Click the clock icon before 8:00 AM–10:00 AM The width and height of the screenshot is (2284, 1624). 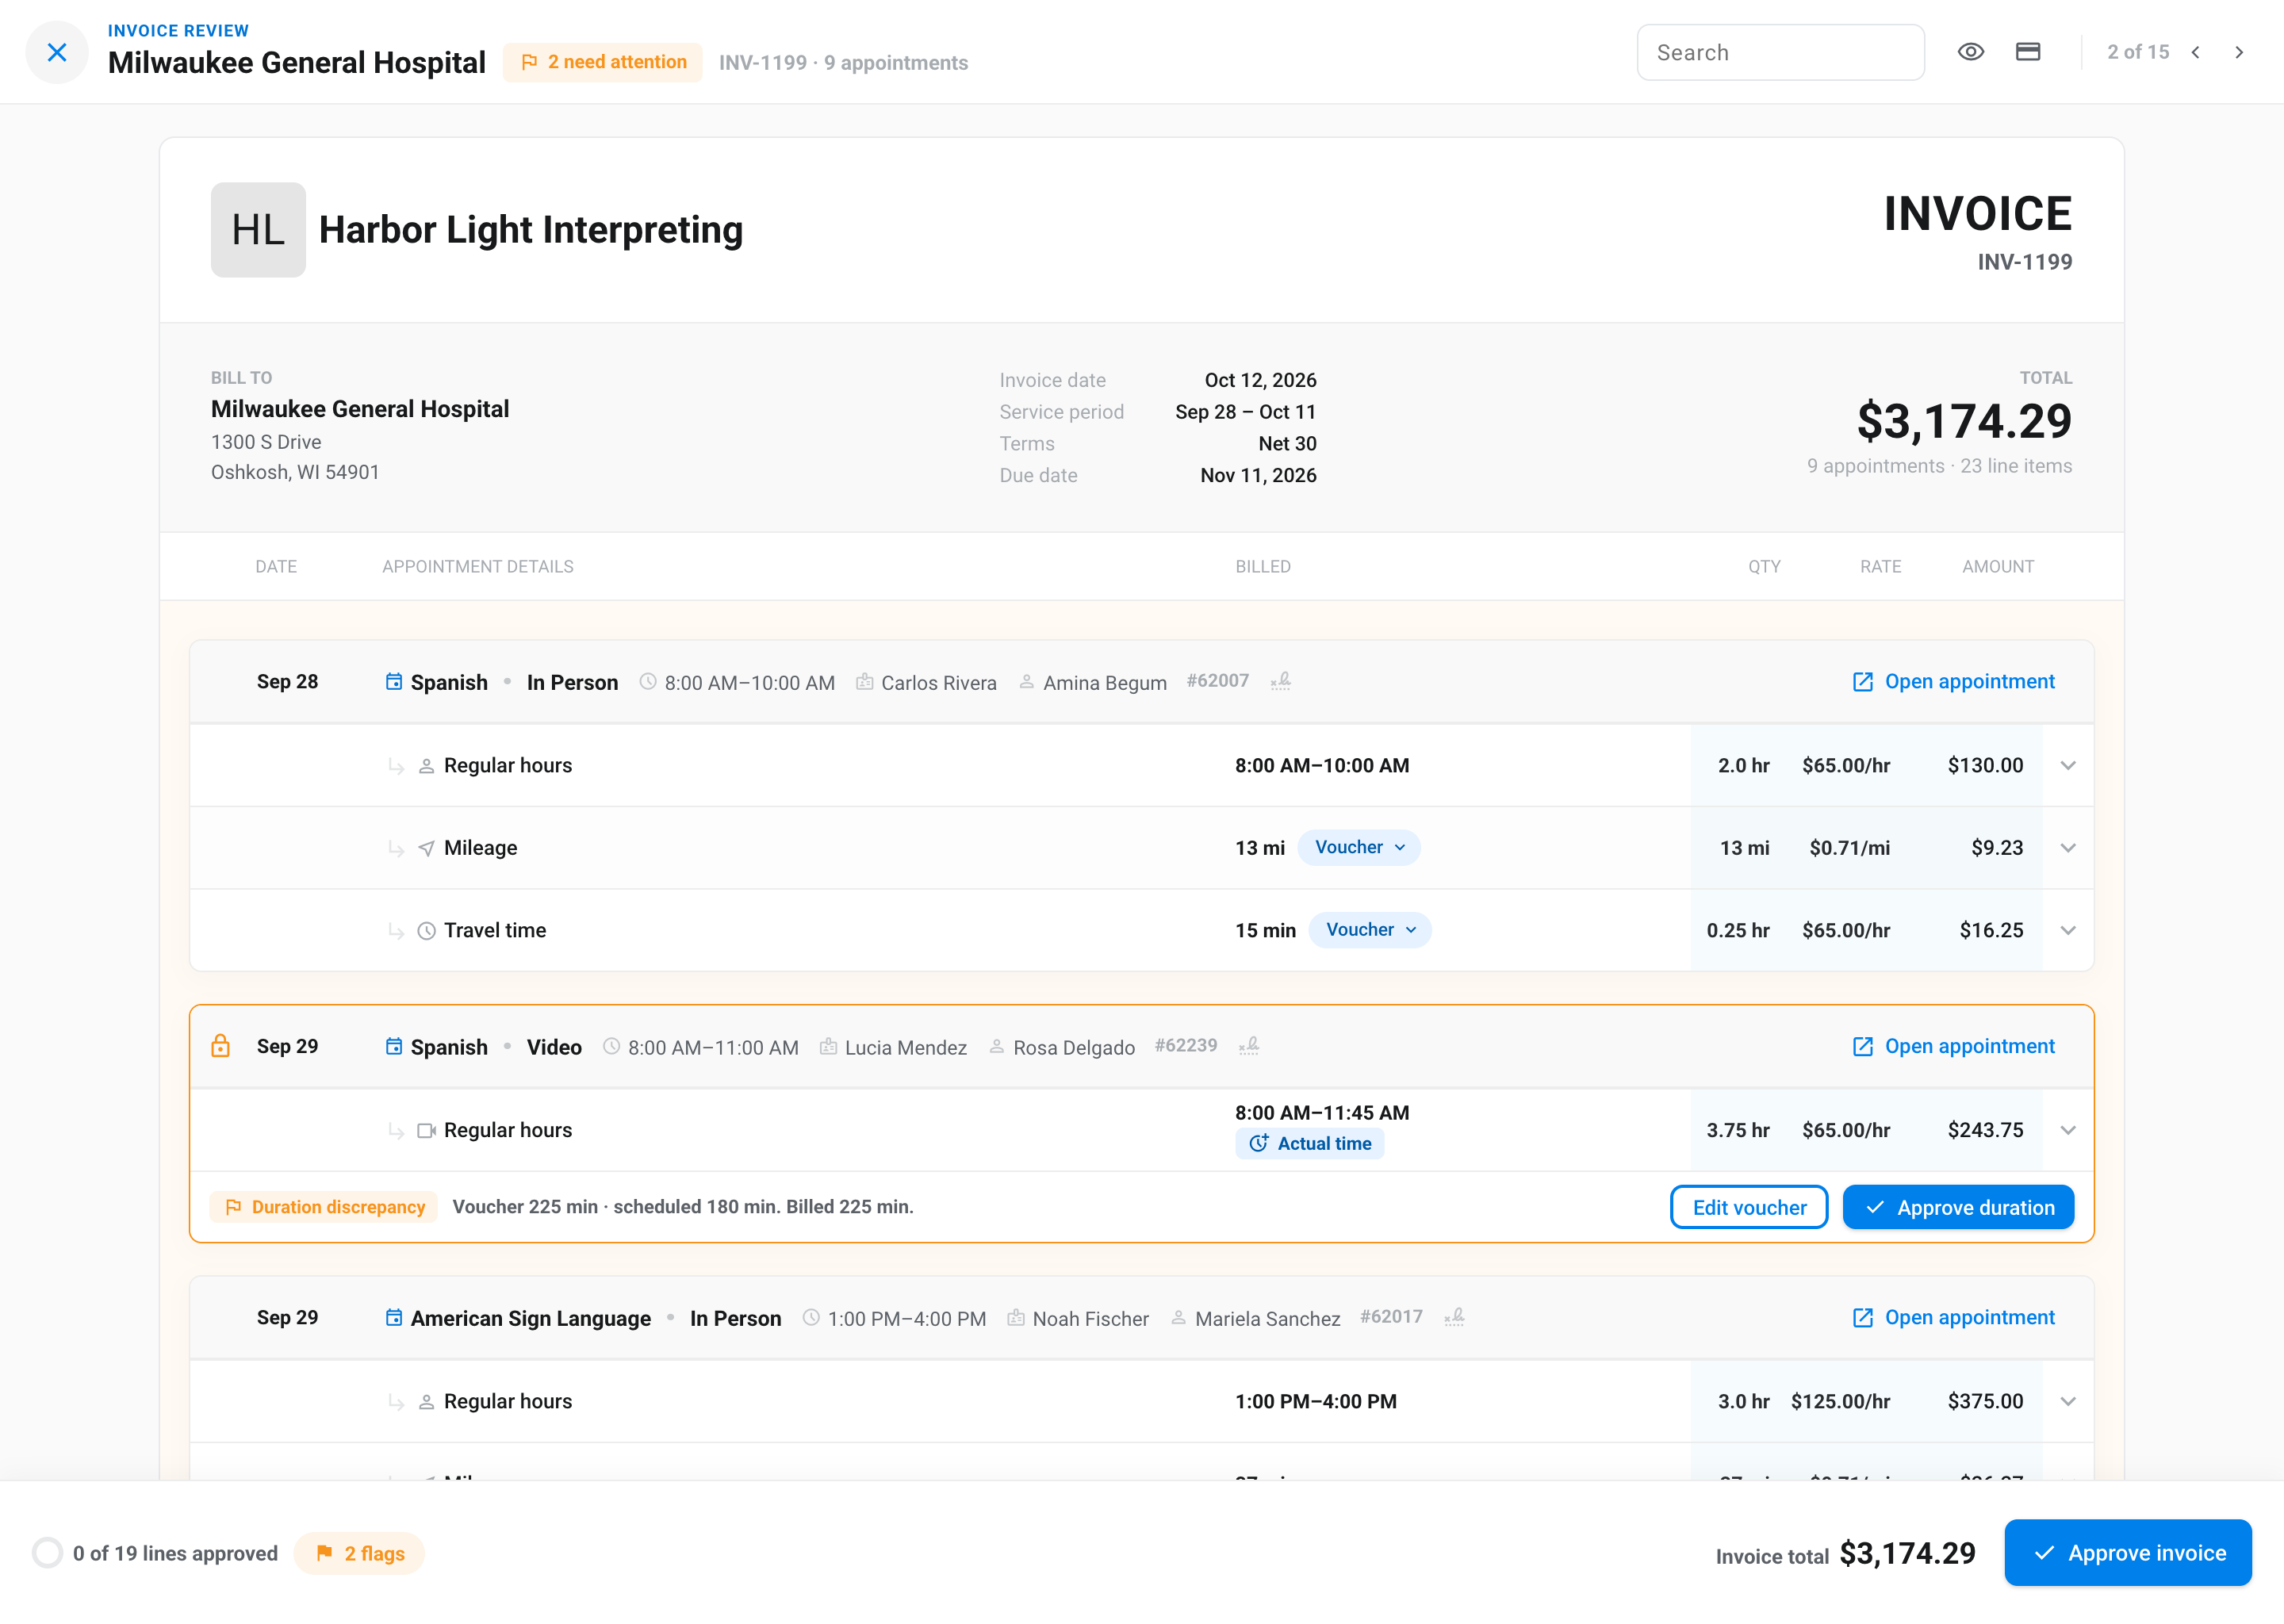pyautogui.click(x=648, y=682)
